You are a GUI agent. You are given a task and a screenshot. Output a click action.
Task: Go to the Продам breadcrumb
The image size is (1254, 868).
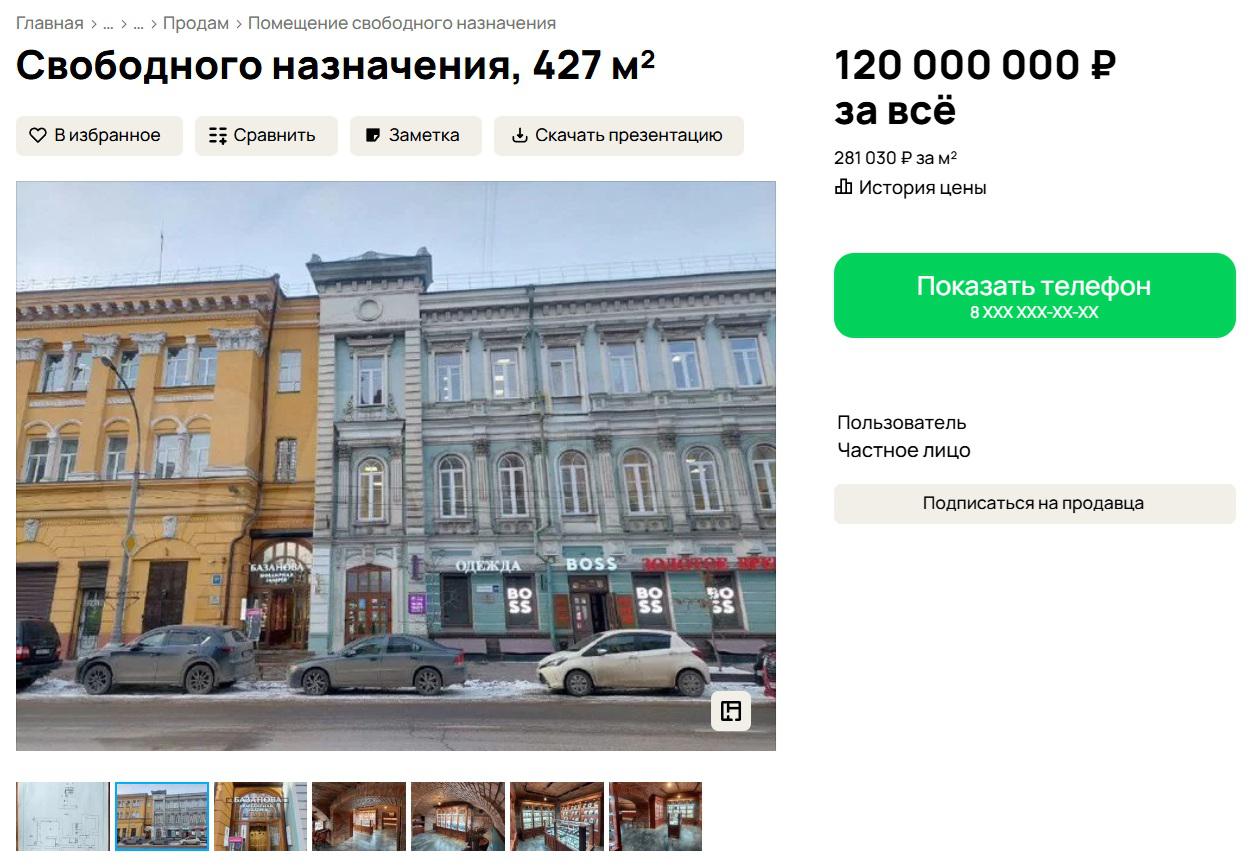pyautogui.click(x=196, y=23)
